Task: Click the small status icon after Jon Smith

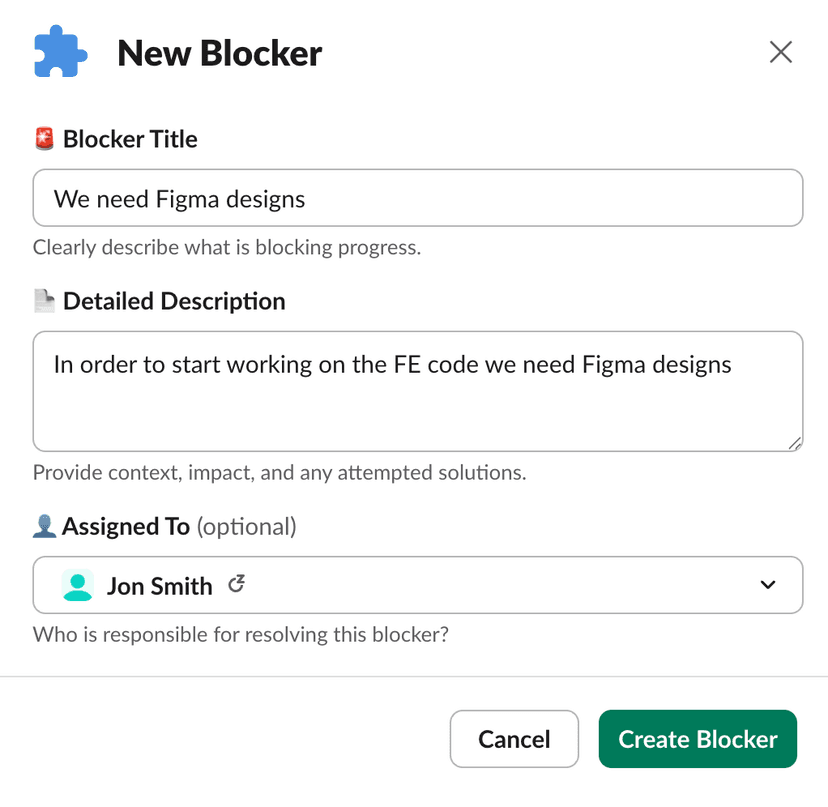Action: point(237,584)
